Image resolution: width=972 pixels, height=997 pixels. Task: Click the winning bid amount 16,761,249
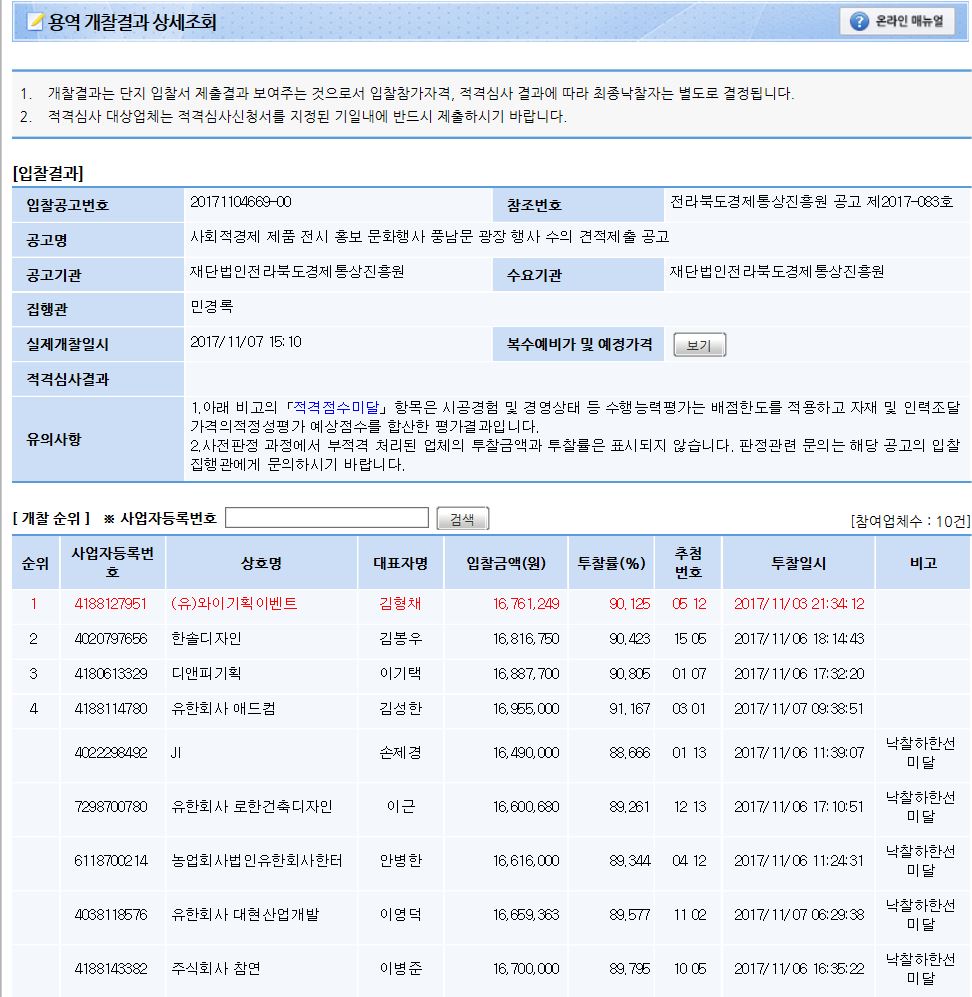(x=525, y=604)
